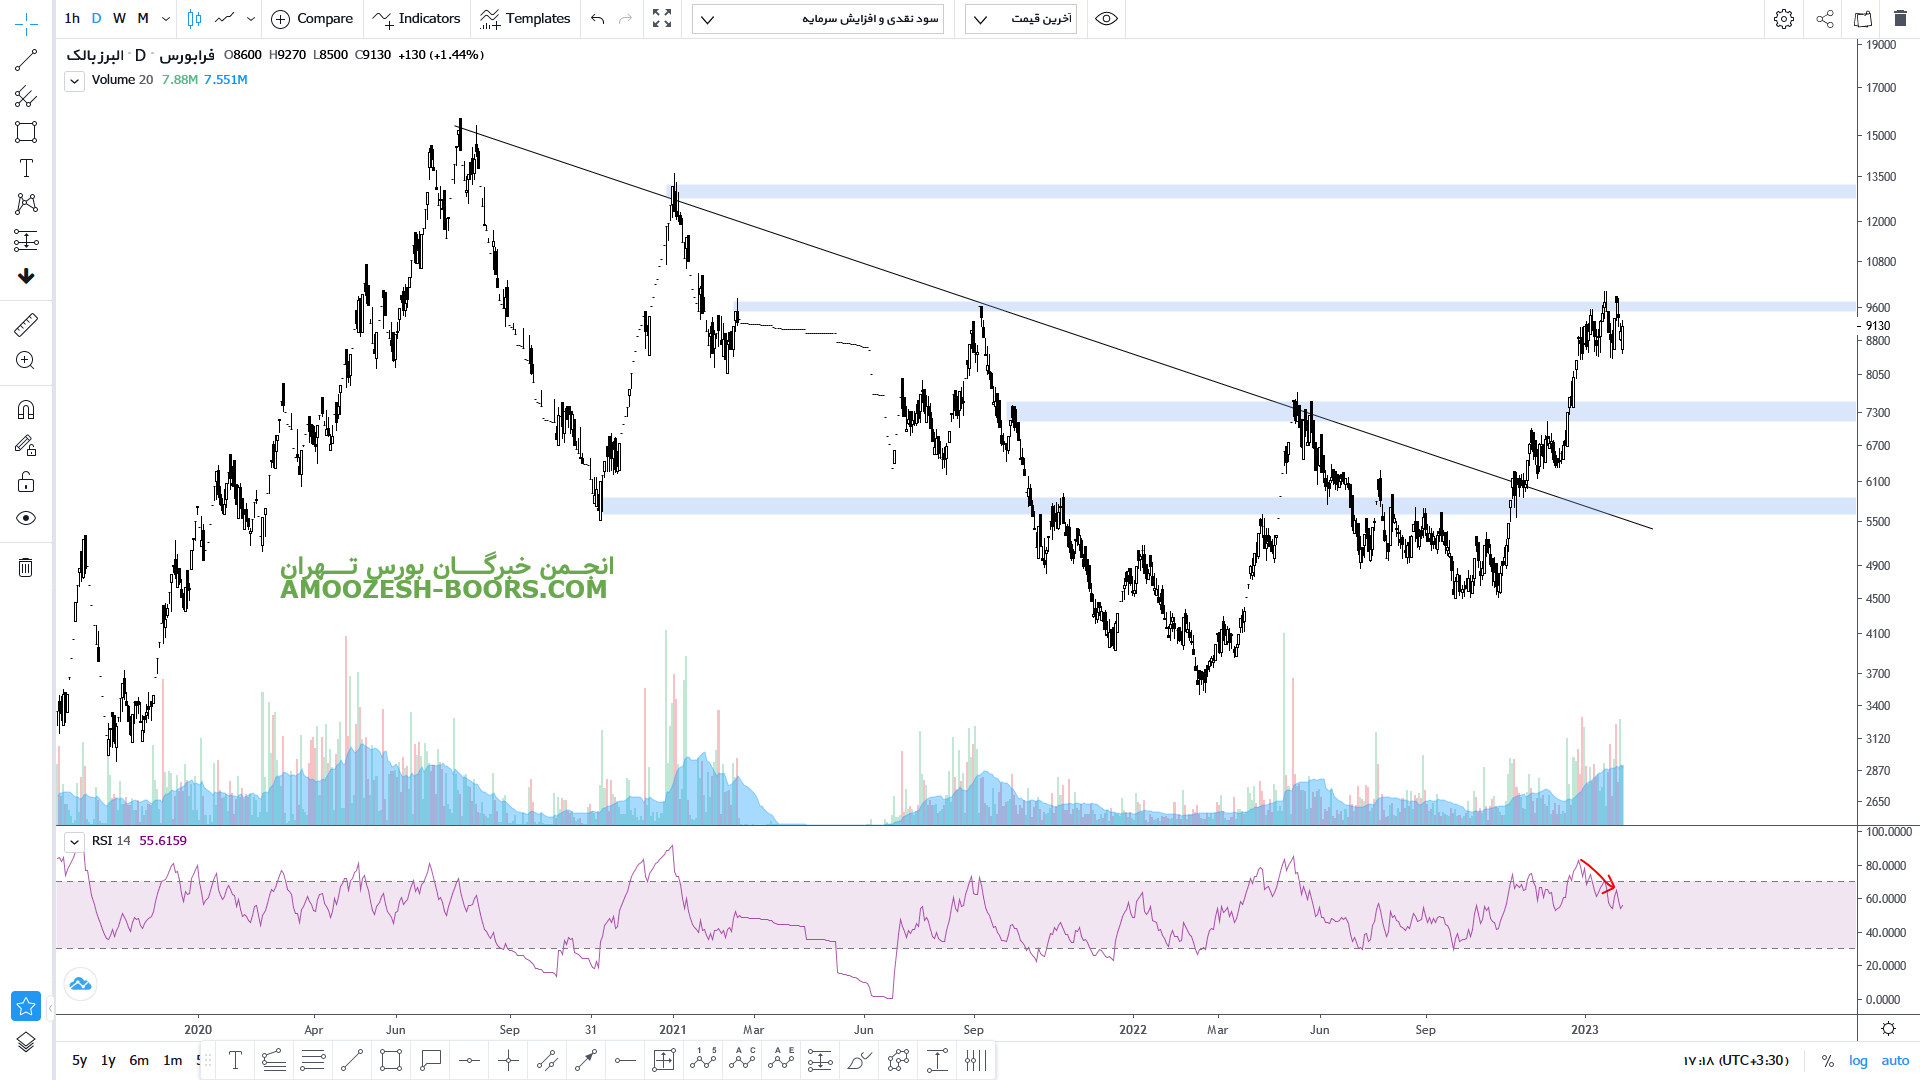This screenshot has height=1080, width=1920.
Task: Select the 6m date range
Action: click(139, 1060)
